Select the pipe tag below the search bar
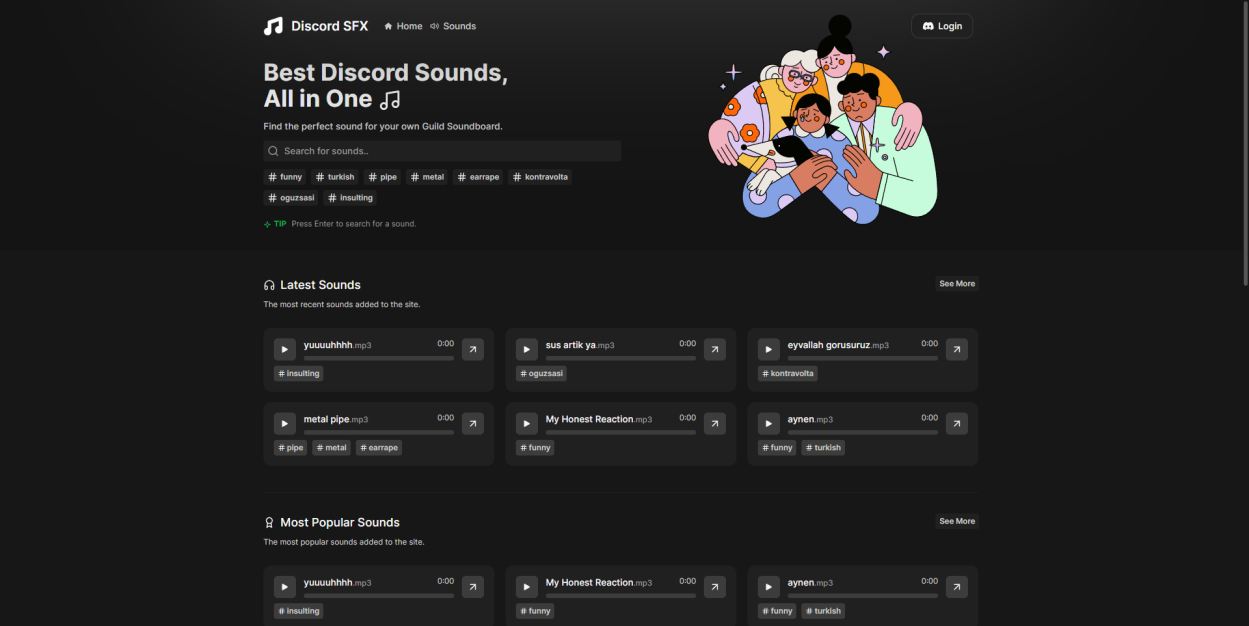The height and width of the screenshot is (626, 1249). pos(383,177)
